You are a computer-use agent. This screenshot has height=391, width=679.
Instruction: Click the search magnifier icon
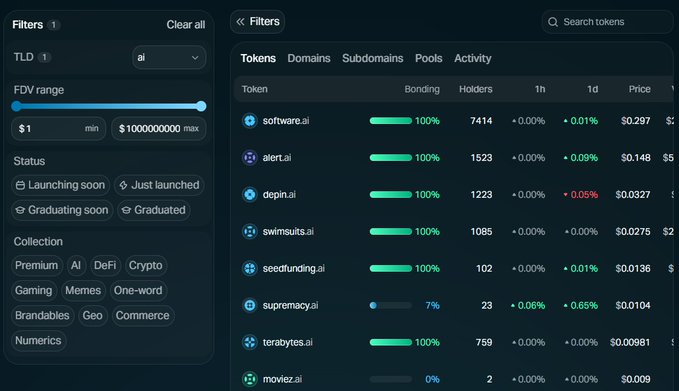click(x=553, y=22)
